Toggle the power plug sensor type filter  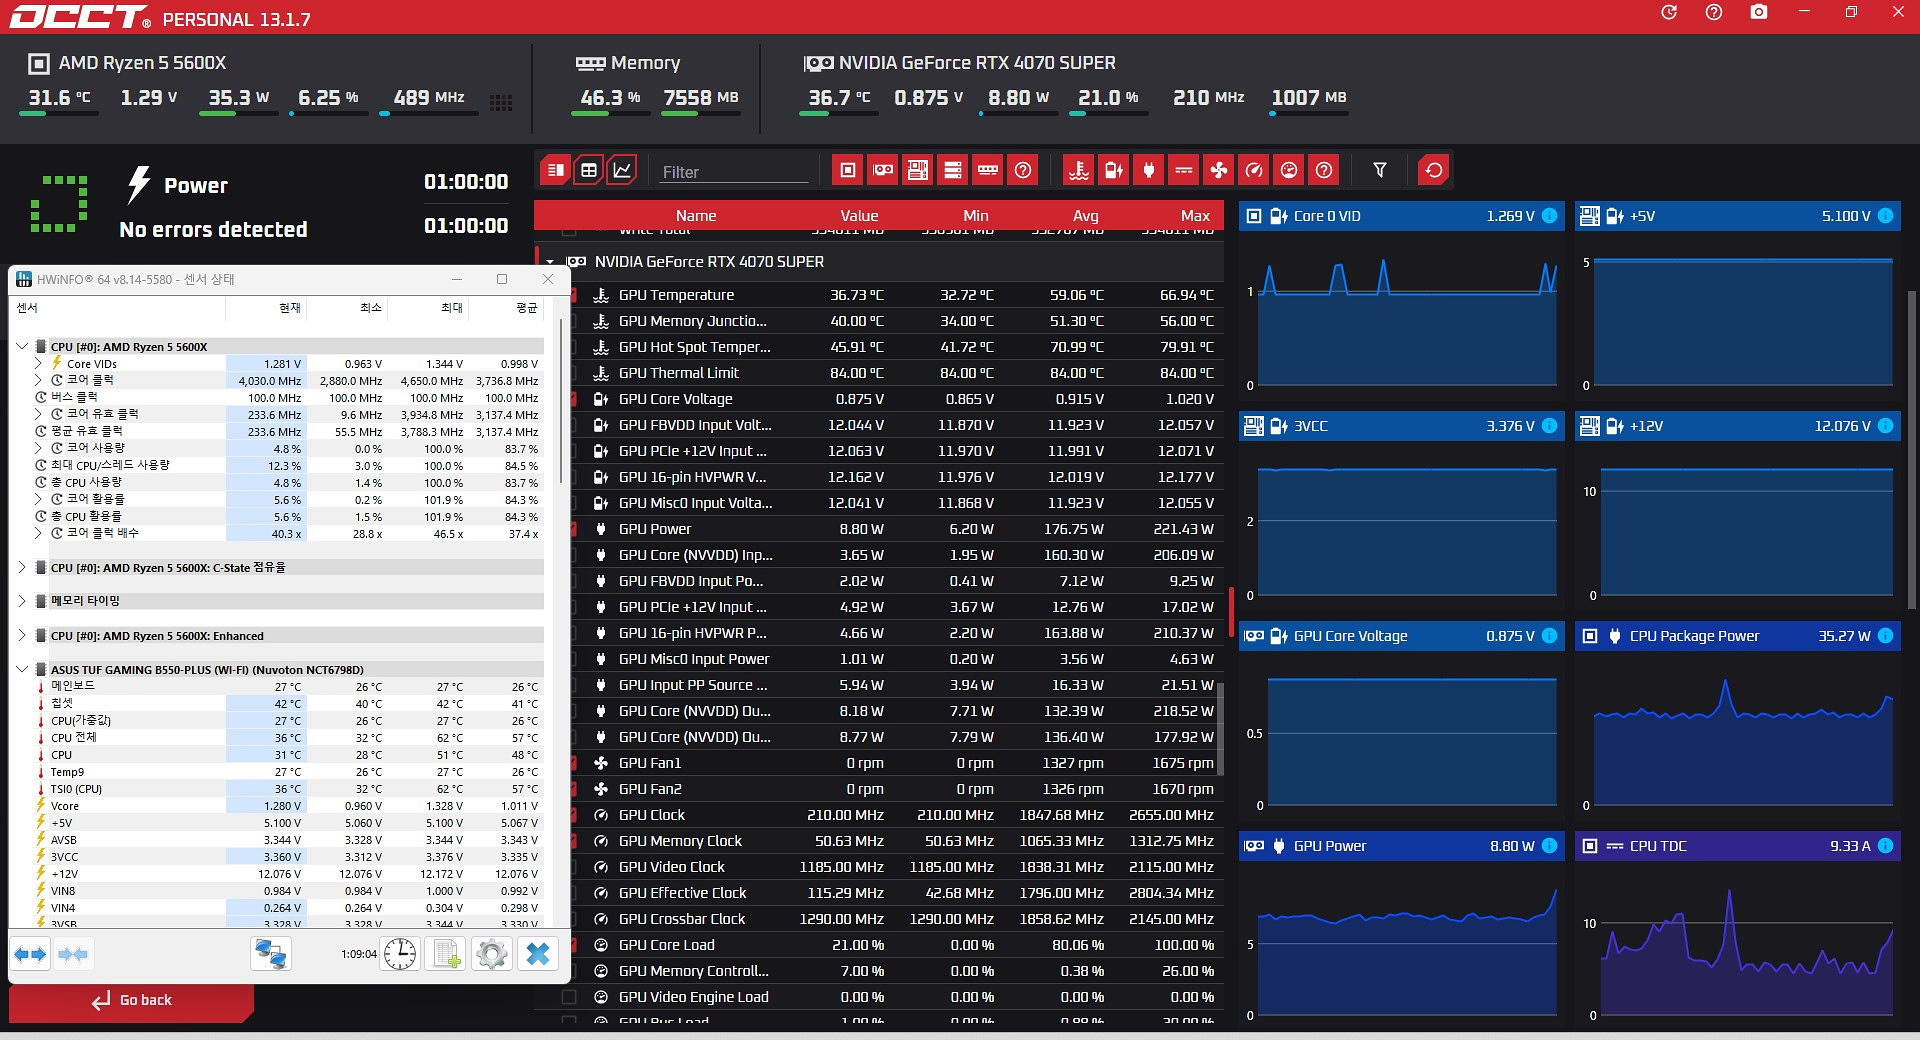click(1148, 170)
